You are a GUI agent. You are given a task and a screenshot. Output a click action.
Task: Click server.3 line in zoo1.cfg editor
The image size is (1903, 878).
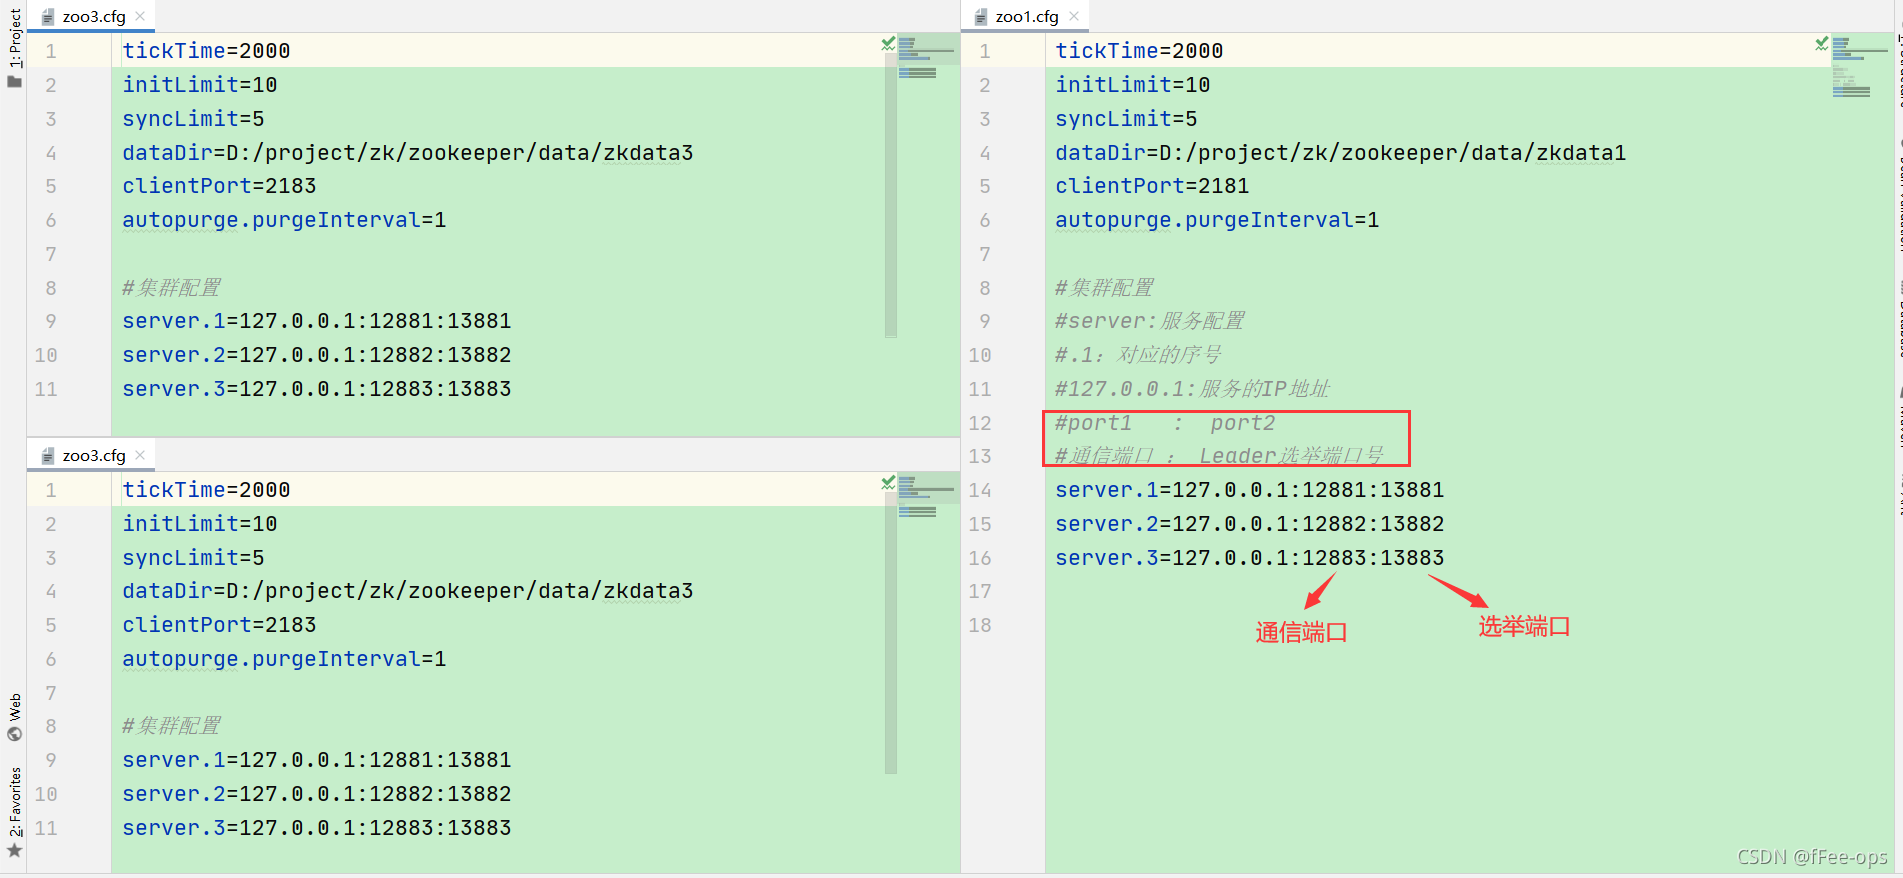[1249, 558]
